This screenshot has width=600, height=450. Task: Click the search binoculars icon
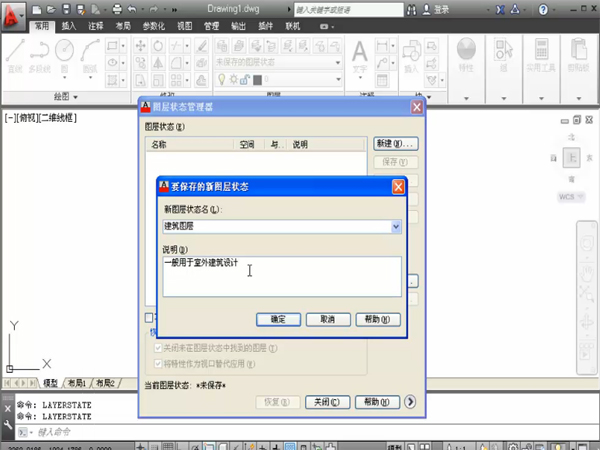pyautogui.click(x=411, y=10)
